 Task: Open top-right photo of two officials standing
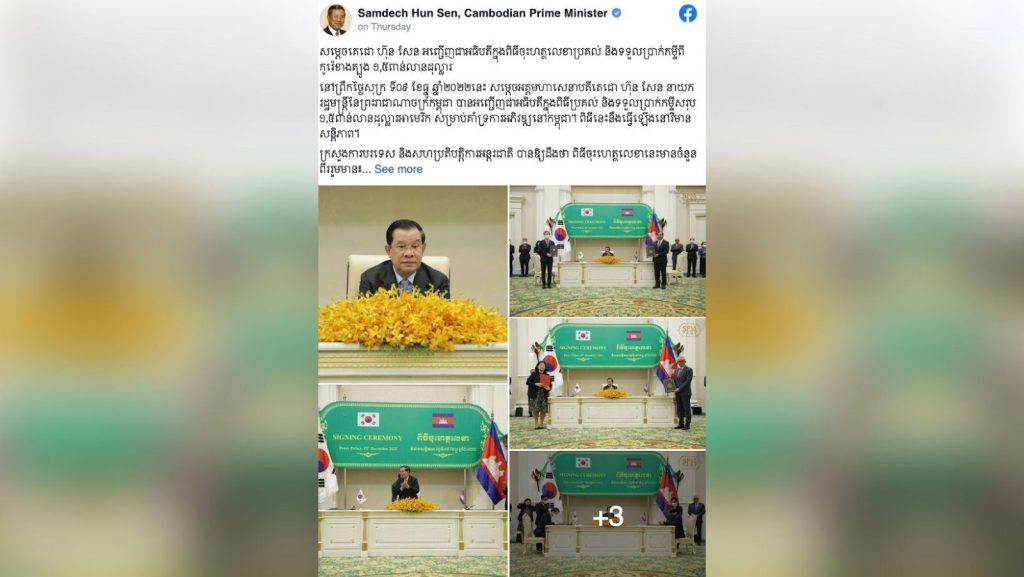tap(607, 251)
